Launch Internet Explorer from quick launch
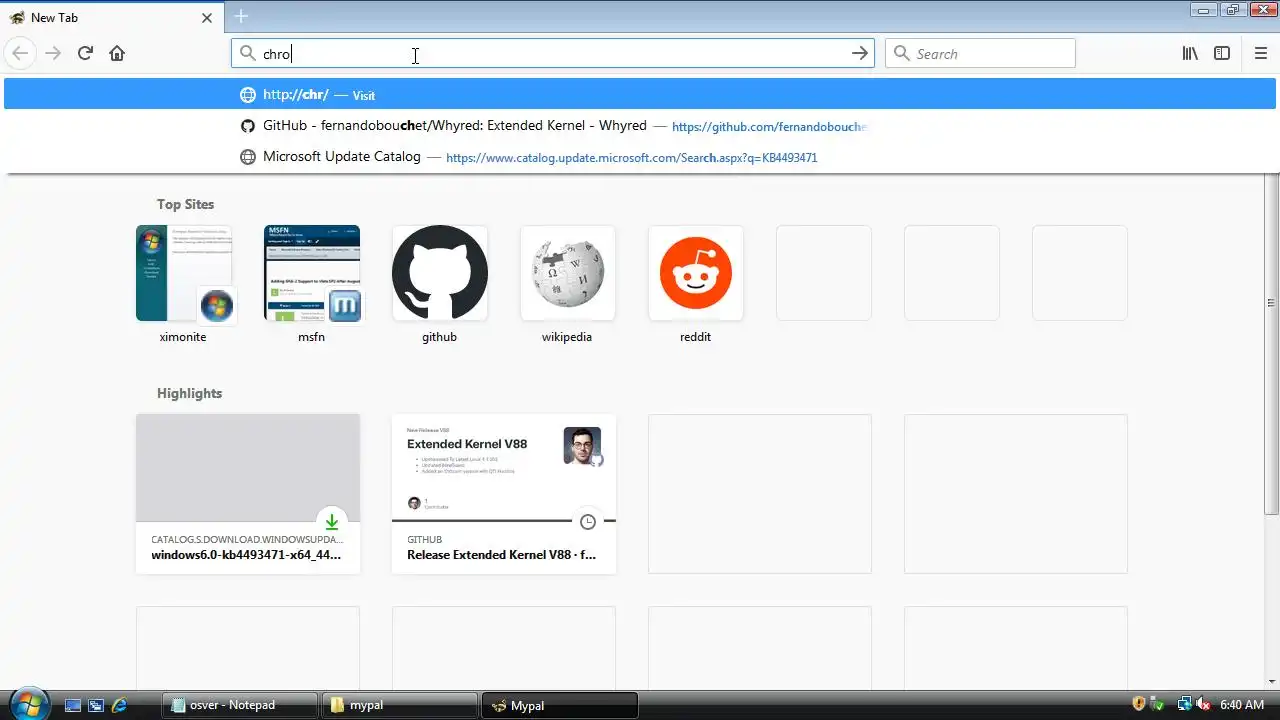 [119, 705]
